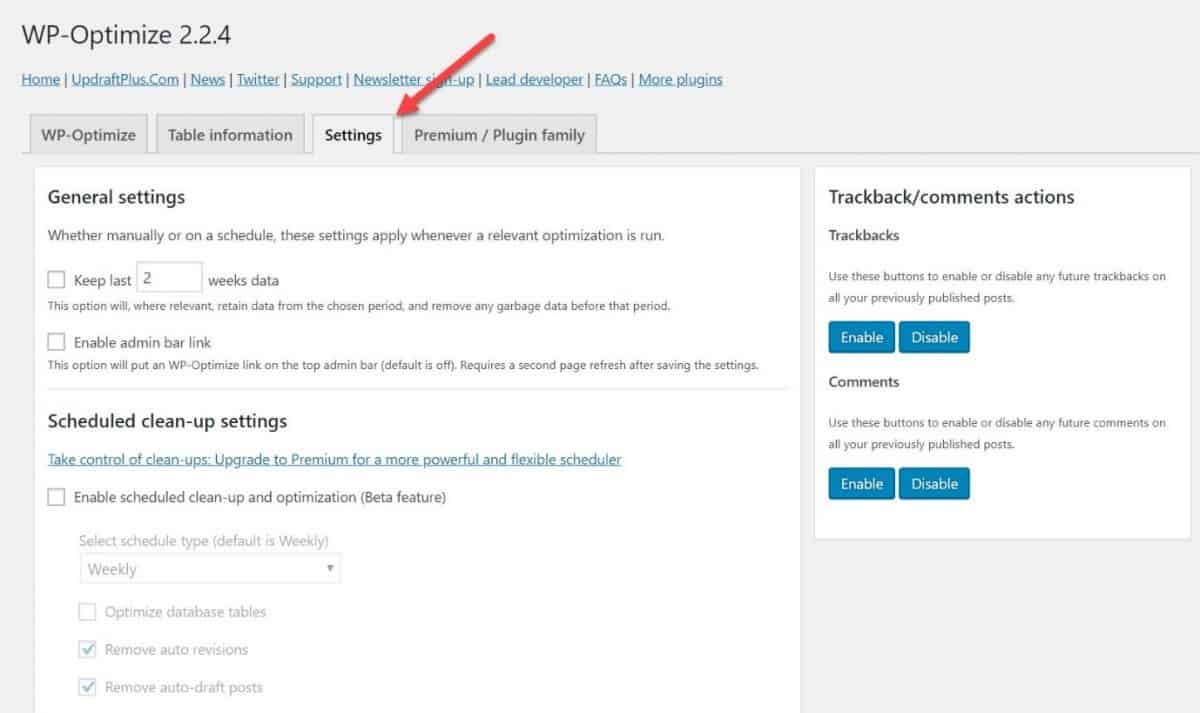Viewport: 1200px width, 713px height.
Task: Enable scheduled clean-up and optimization checkbox
Action: 56,497
